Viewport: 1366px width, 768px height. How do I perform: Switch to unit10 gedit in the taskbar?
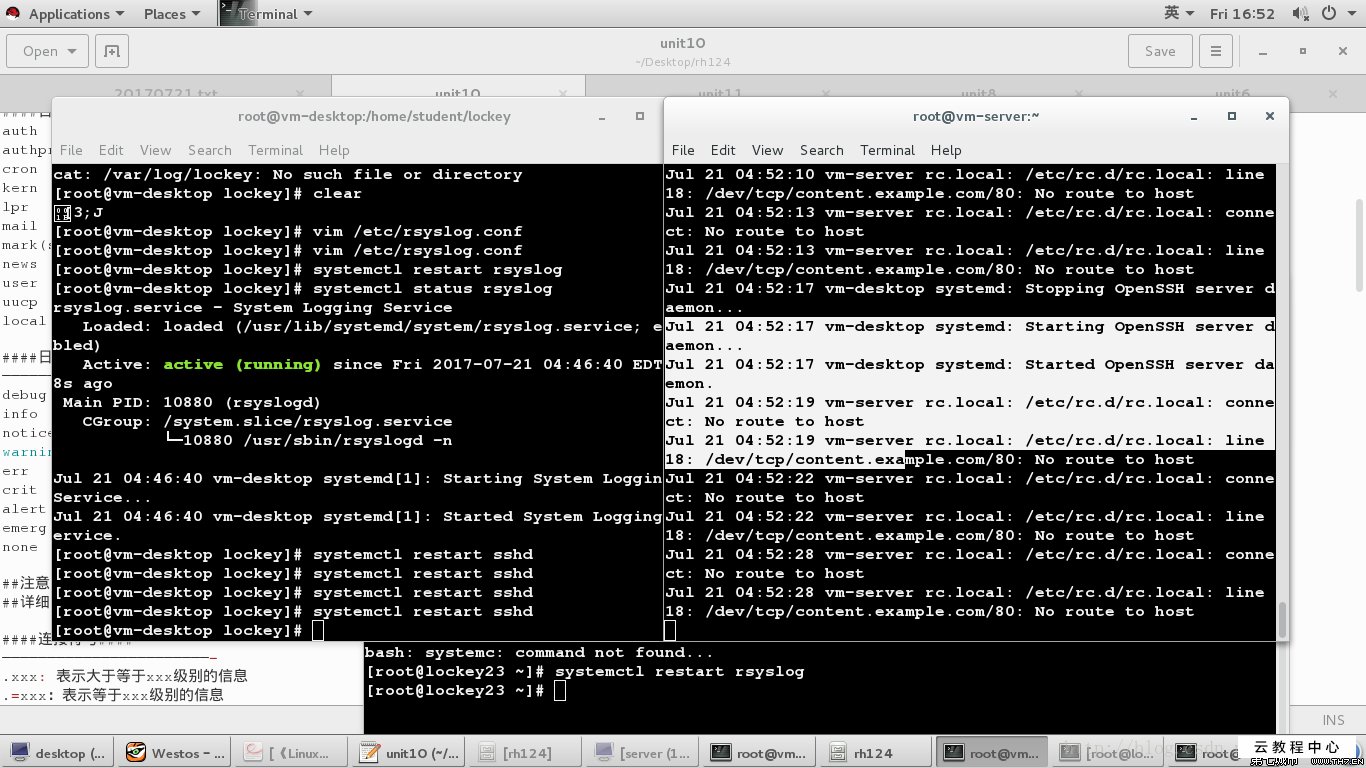(410, 753)
